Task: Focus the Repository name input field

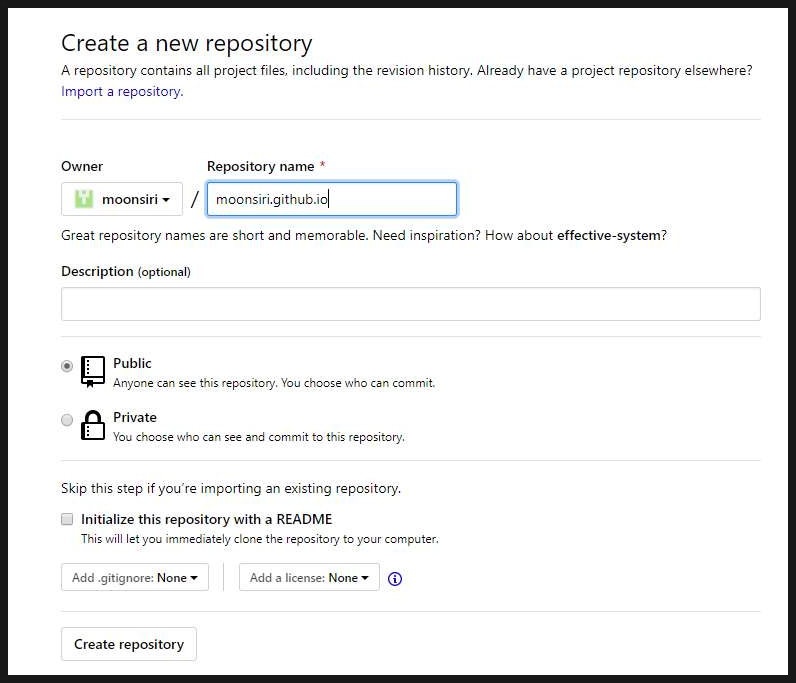Action: click(x=332, y=199)
